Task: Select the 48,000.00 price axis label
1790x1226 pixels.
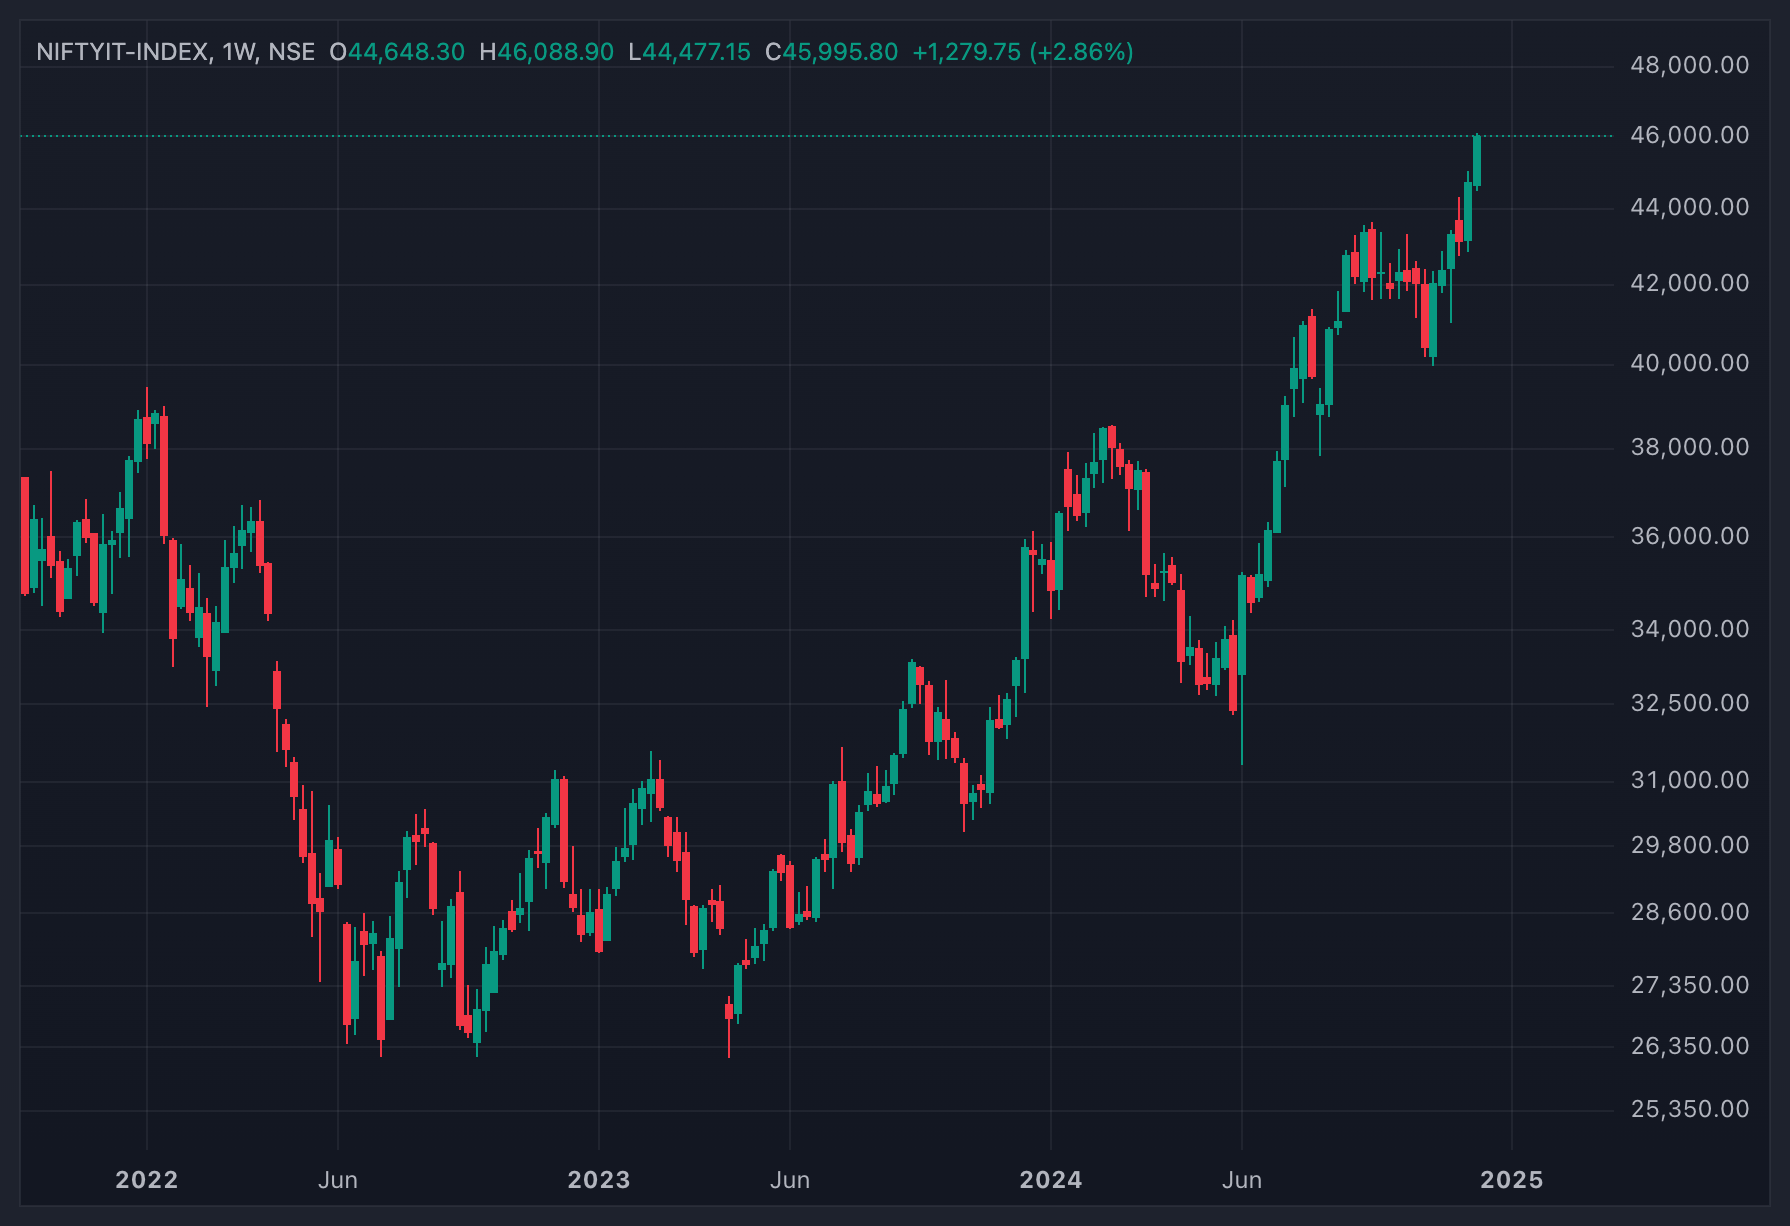Action: [x=1690, y=65]
